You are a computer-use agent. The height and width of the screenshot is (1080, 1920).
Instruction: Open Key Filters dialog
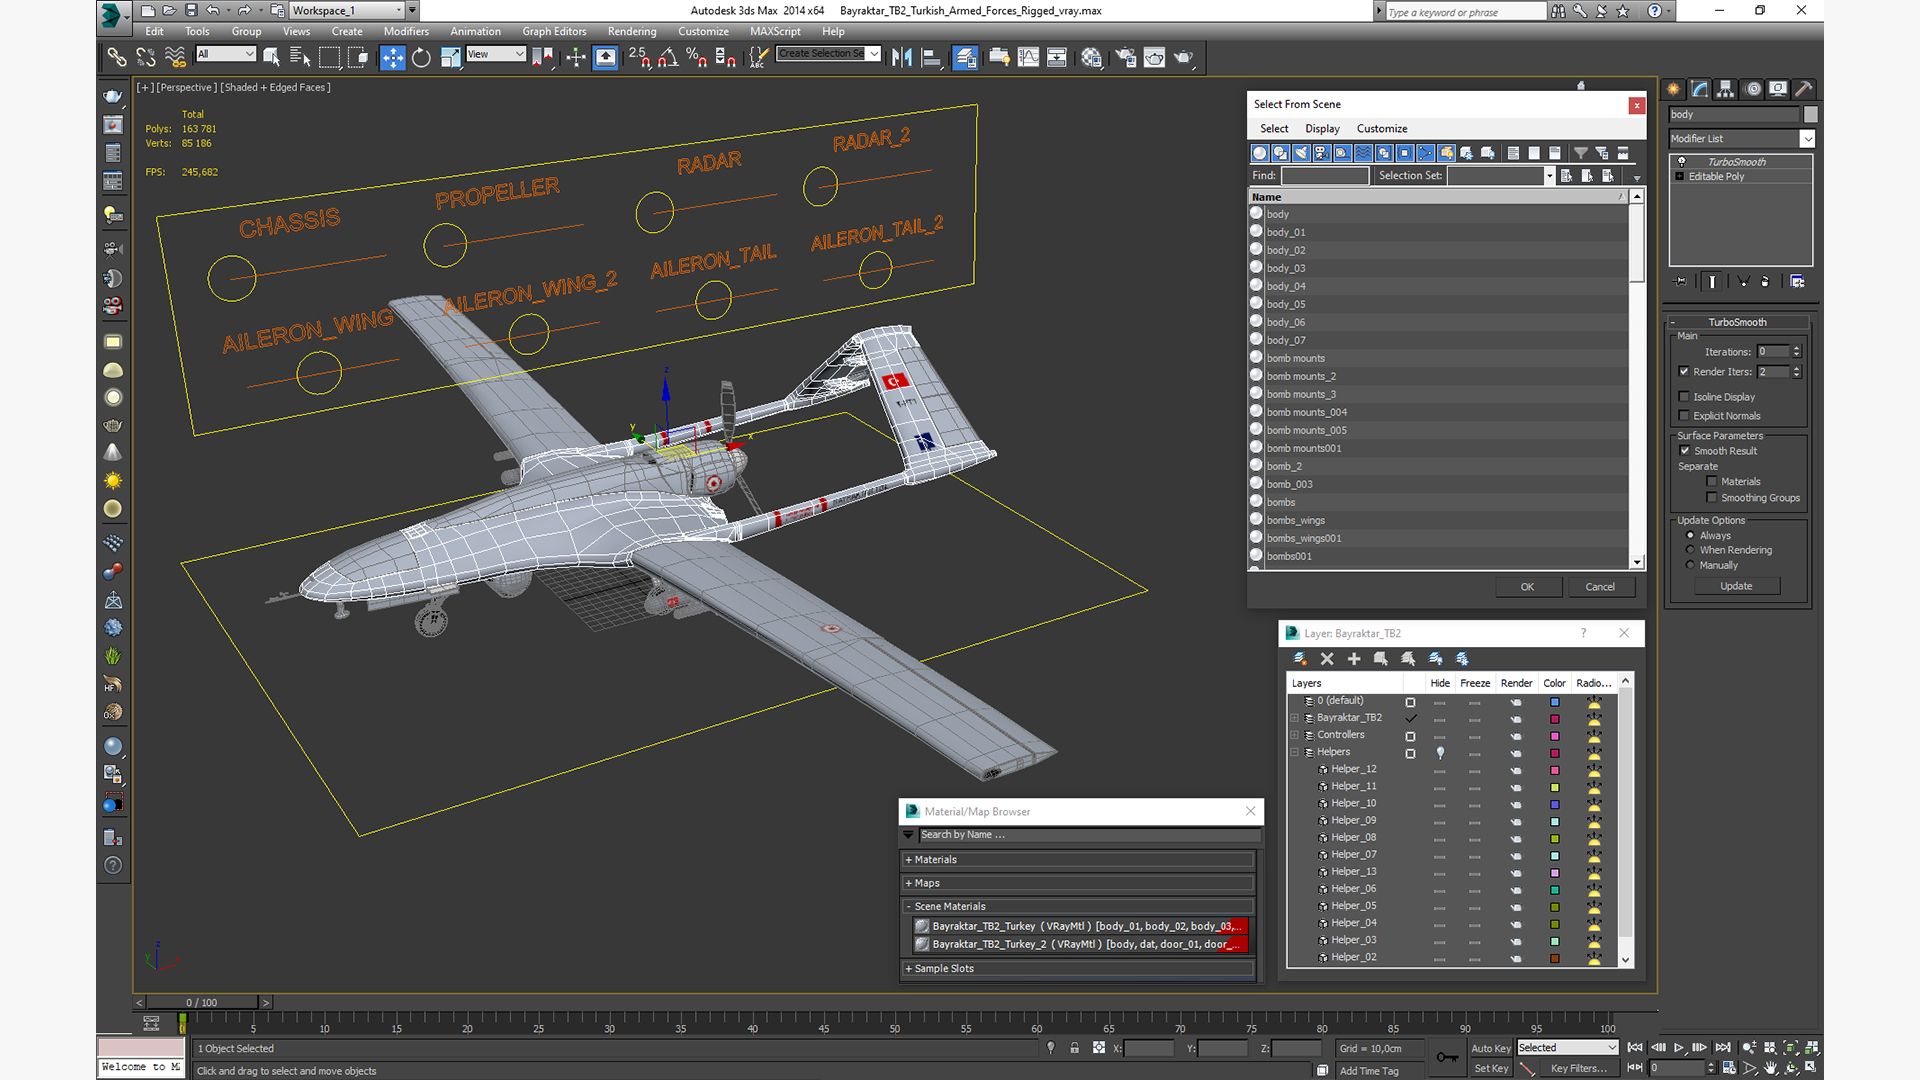tap(1578, 1068)
